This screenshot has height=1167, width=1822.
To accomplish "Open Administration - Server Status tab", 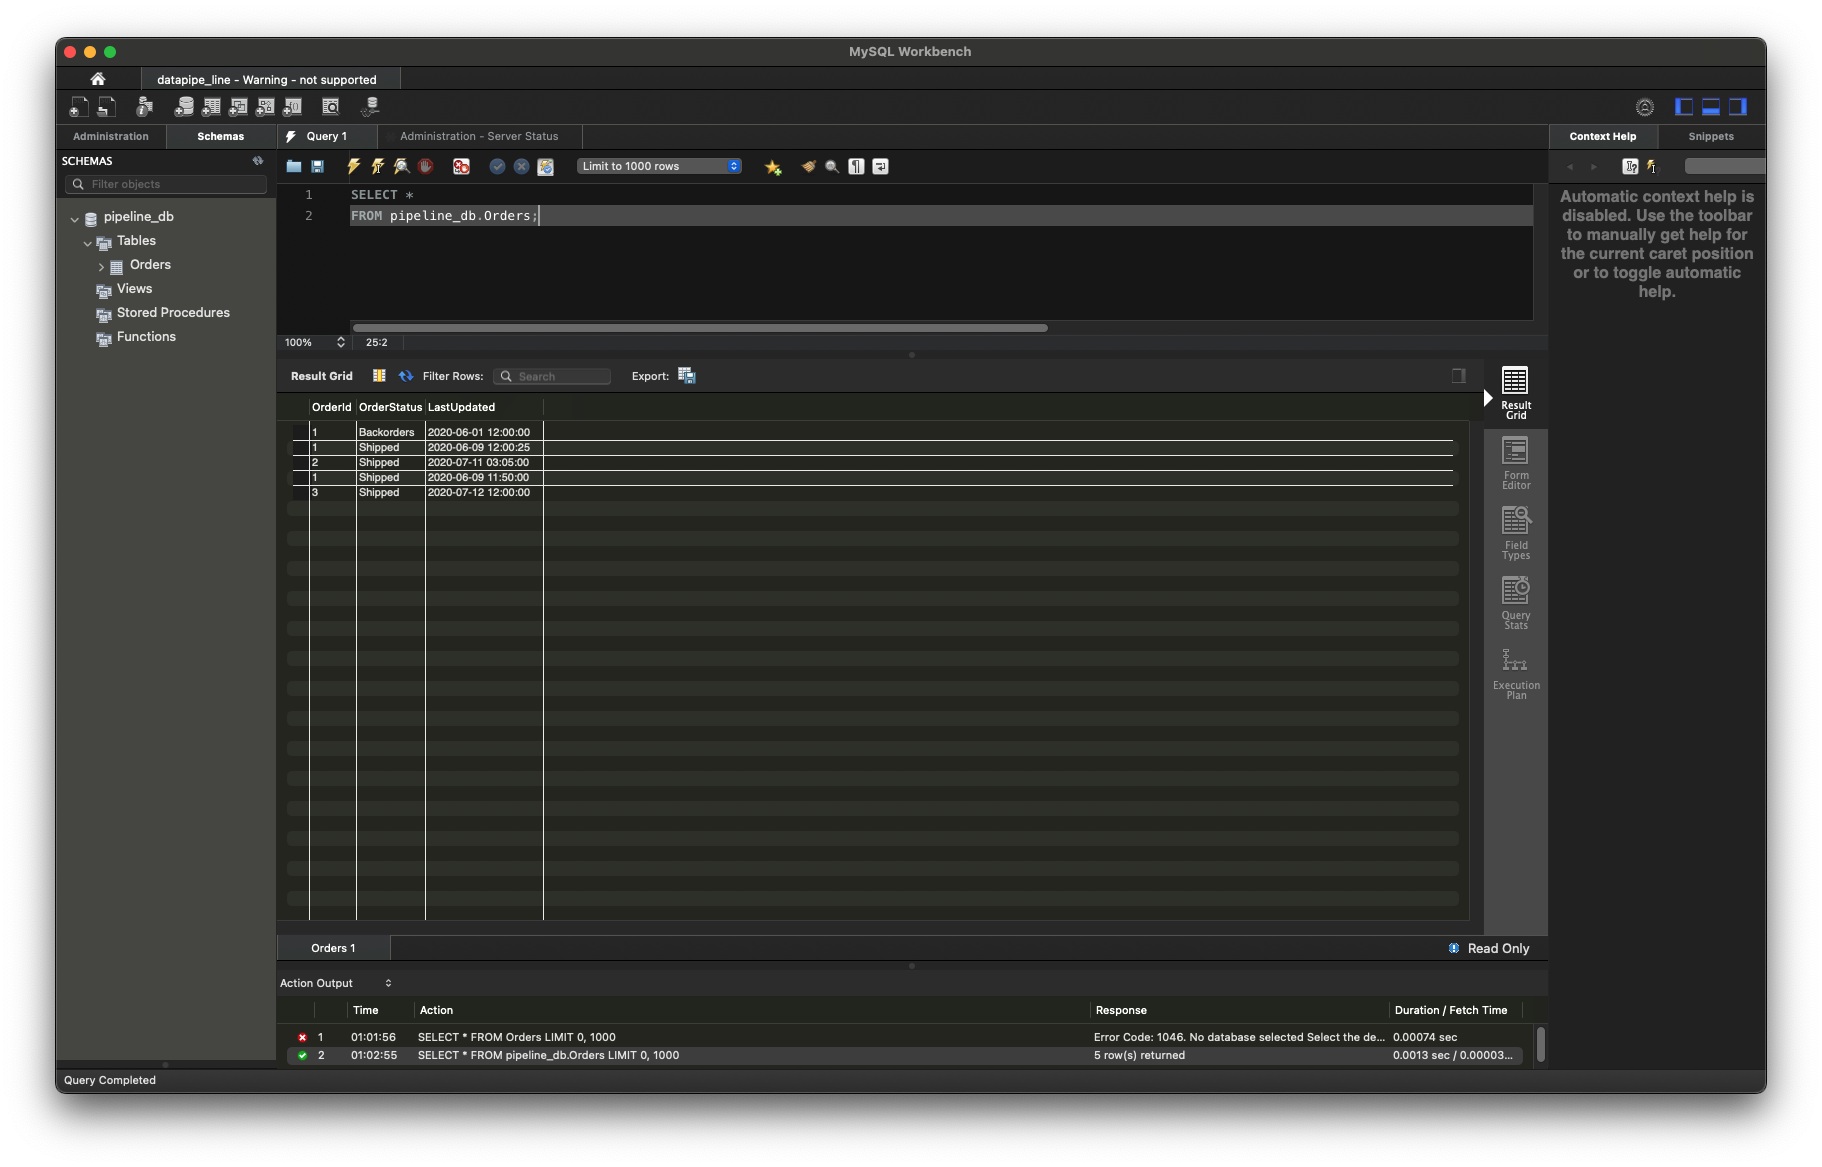I will 479,136.
